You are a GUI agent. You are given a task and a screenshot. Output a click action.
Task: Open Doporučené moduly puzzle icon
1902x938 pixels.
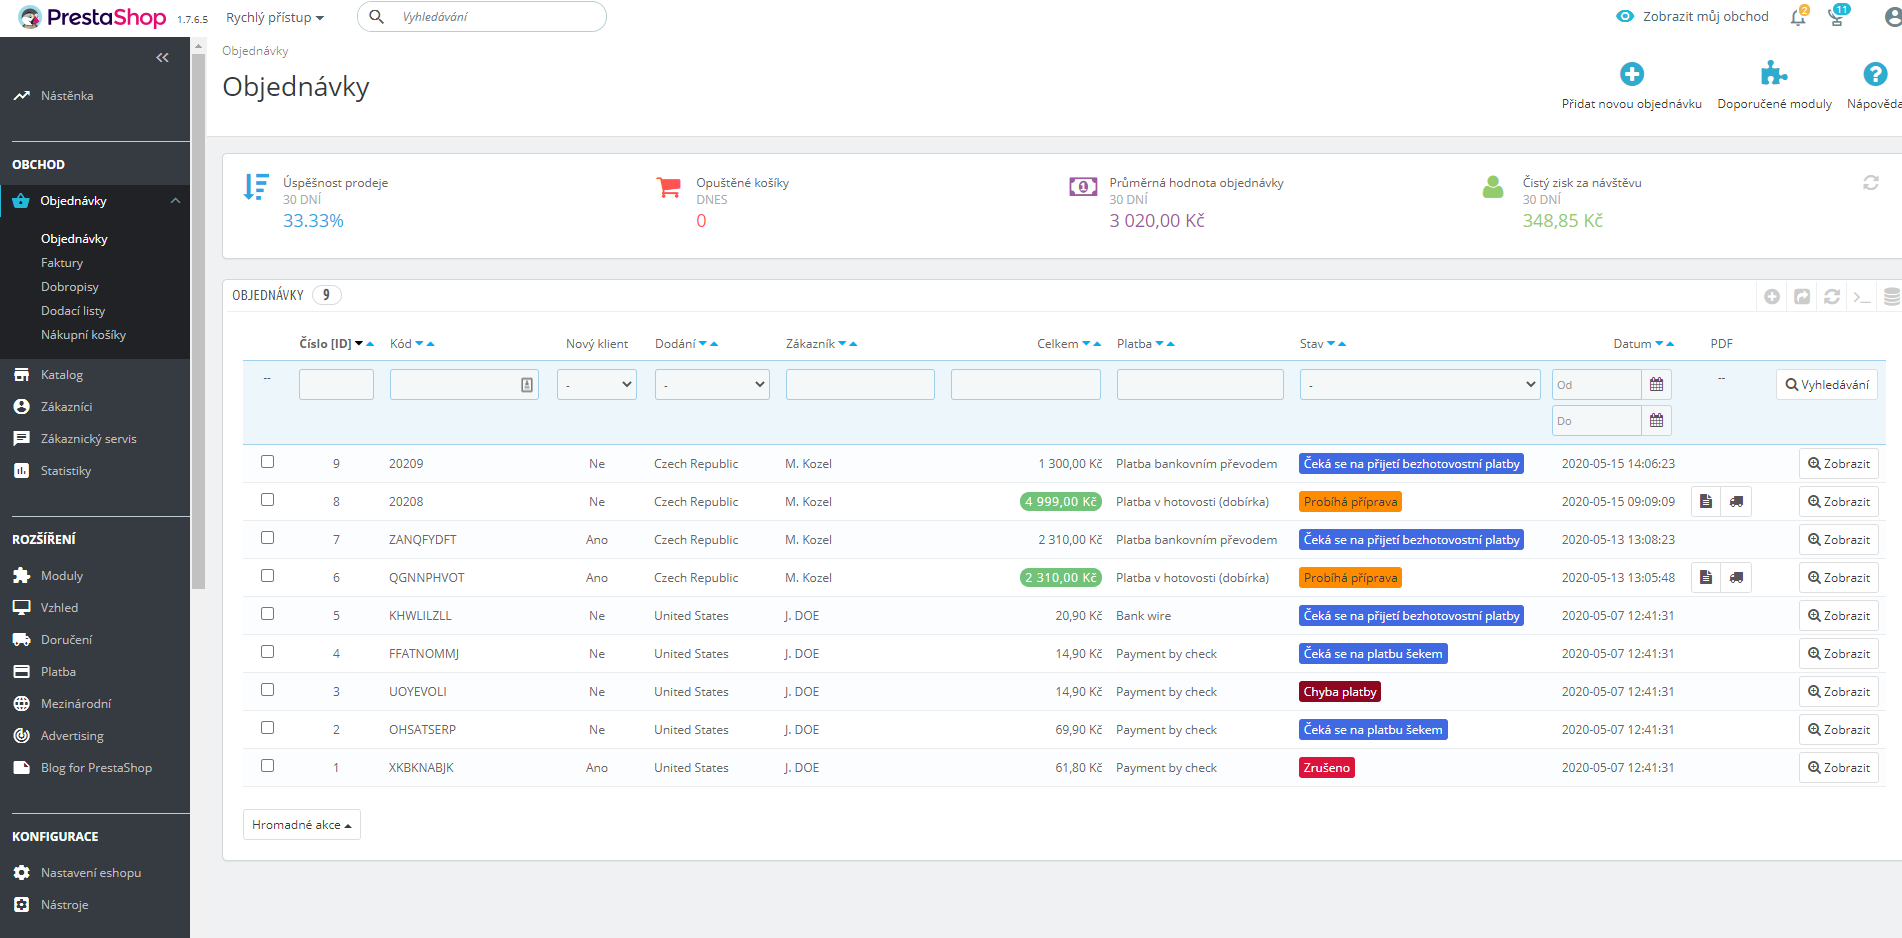click(x=1774, y=74)
